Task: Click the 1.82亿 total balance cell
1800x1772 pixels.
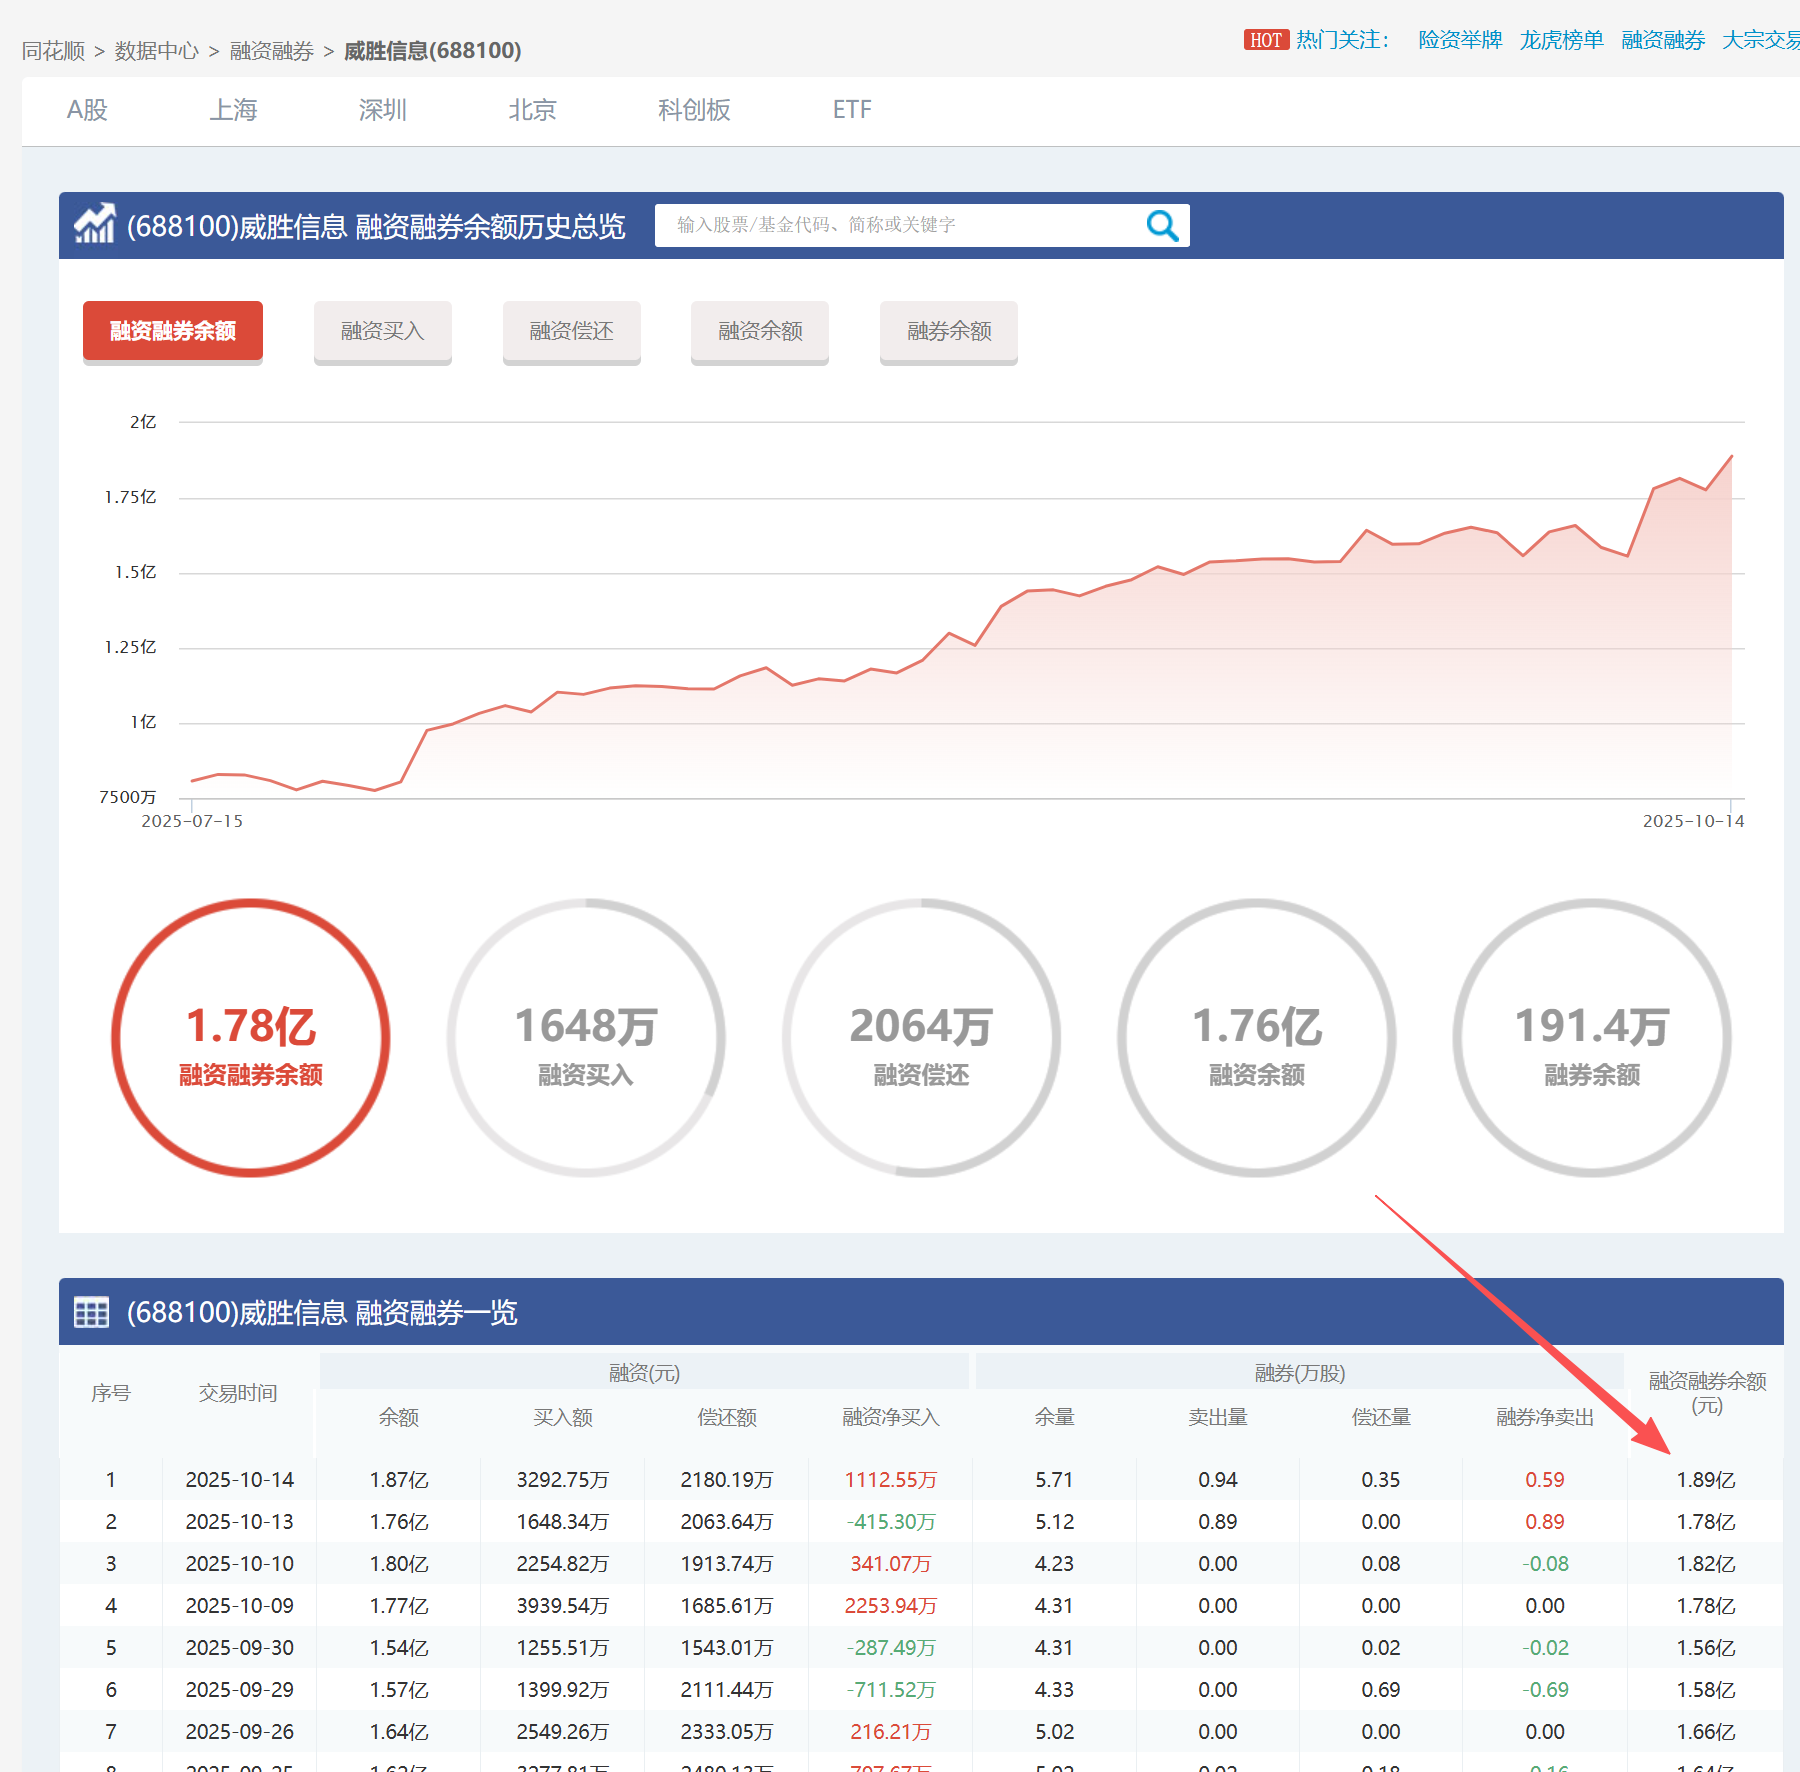Action: pos(1707,1564)
